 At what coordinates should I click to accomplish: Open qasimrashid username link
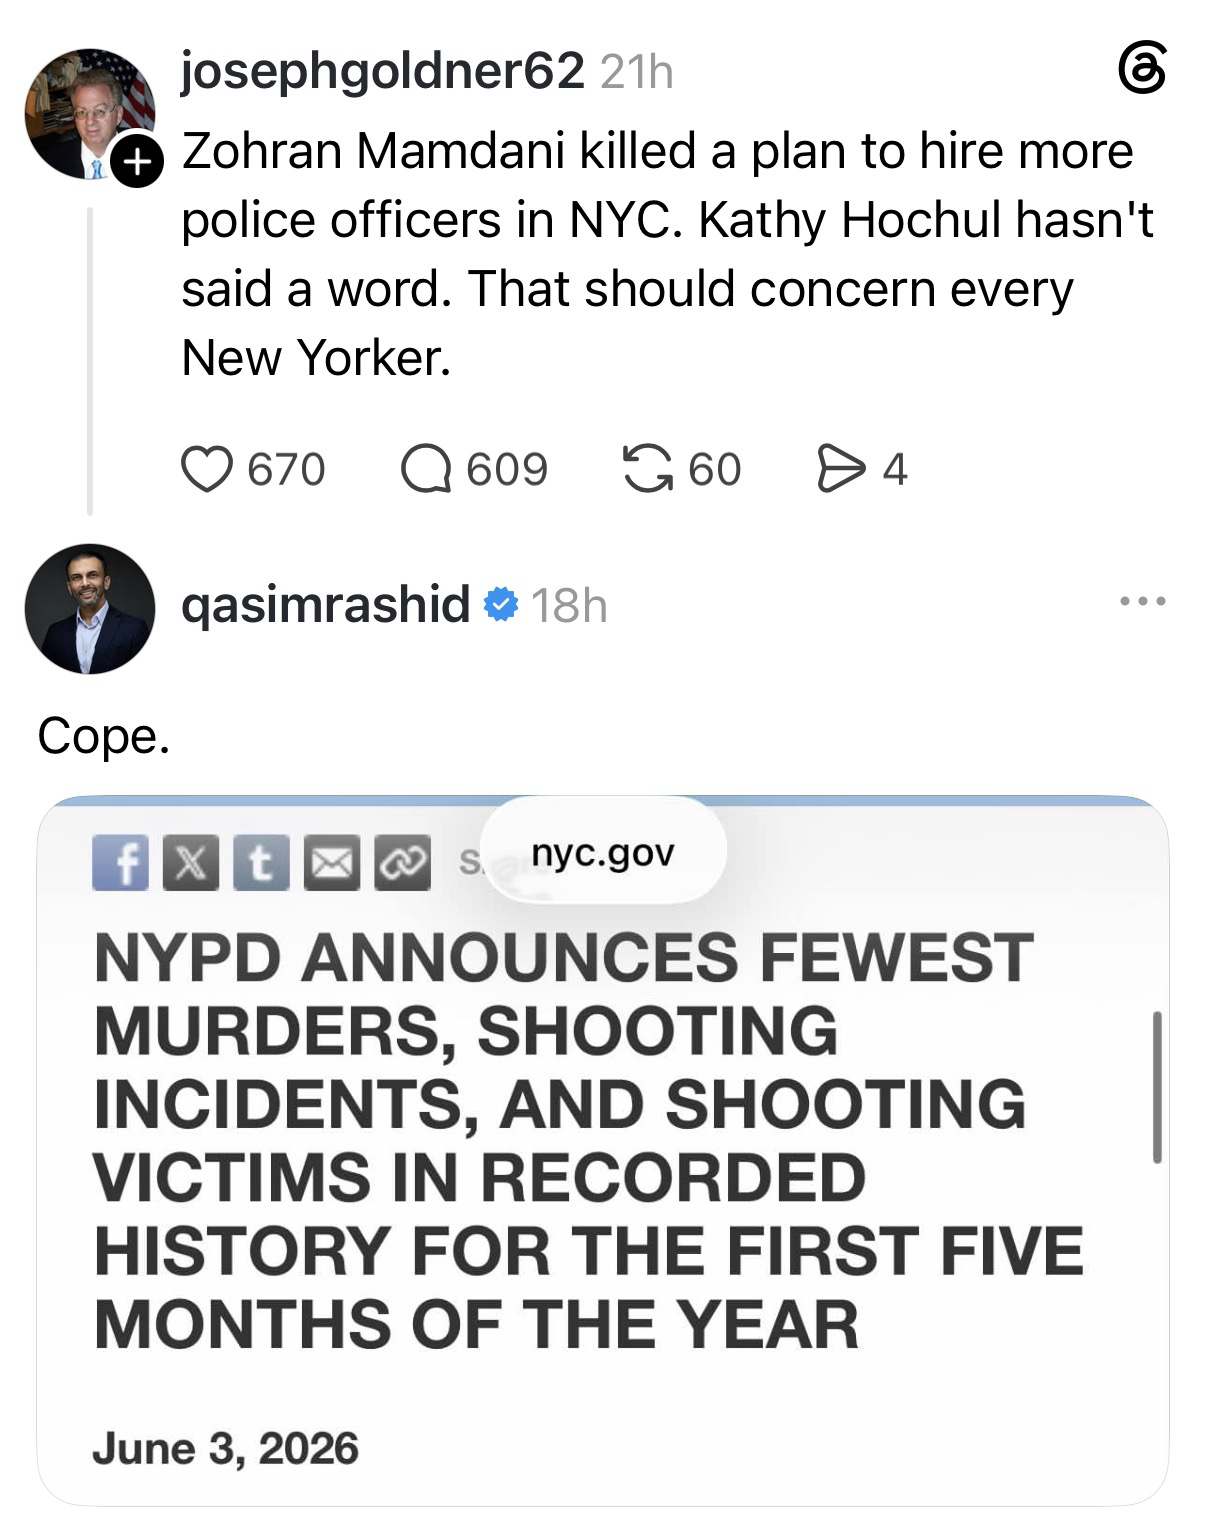(326, 603)
